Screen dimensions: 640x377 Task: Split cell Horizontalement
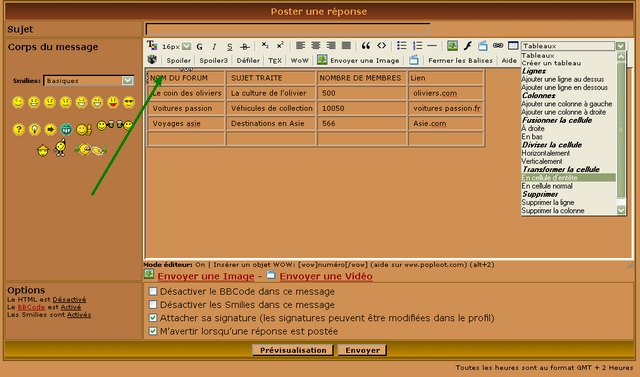click(x=545, y=153)
